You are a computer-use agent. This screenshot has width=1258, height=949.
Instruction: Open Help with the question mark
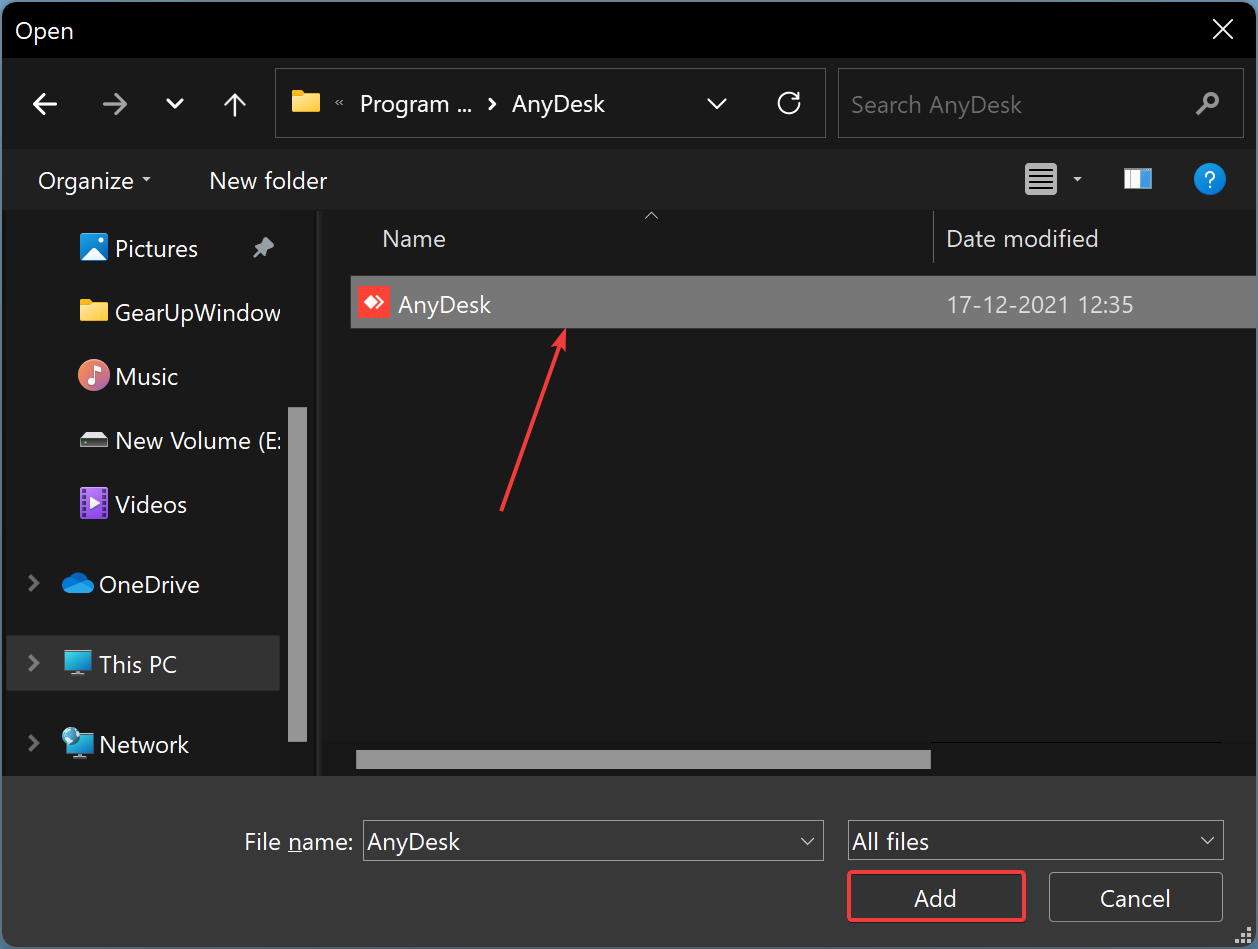click(x=1210, y=179)
